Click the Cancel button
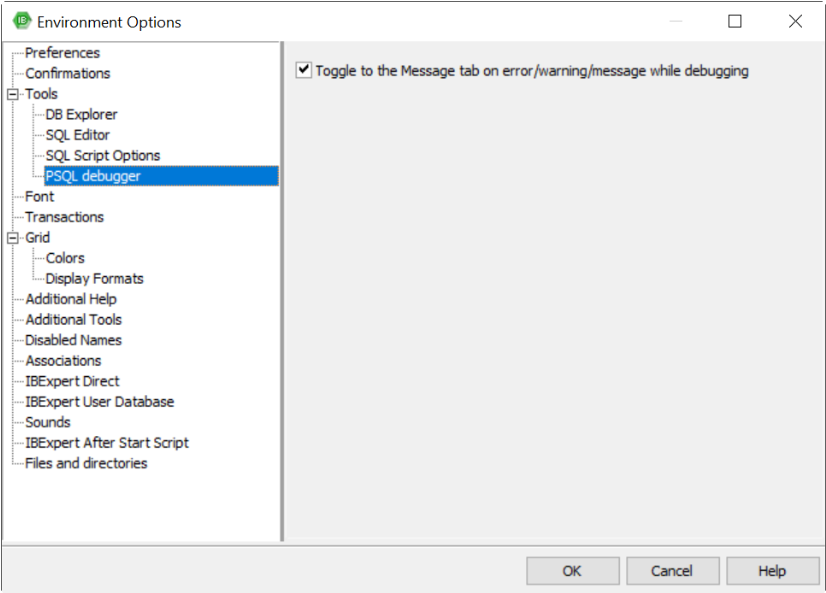The height and width of the screenshot is (593, 826). click(x=671, y=571)
